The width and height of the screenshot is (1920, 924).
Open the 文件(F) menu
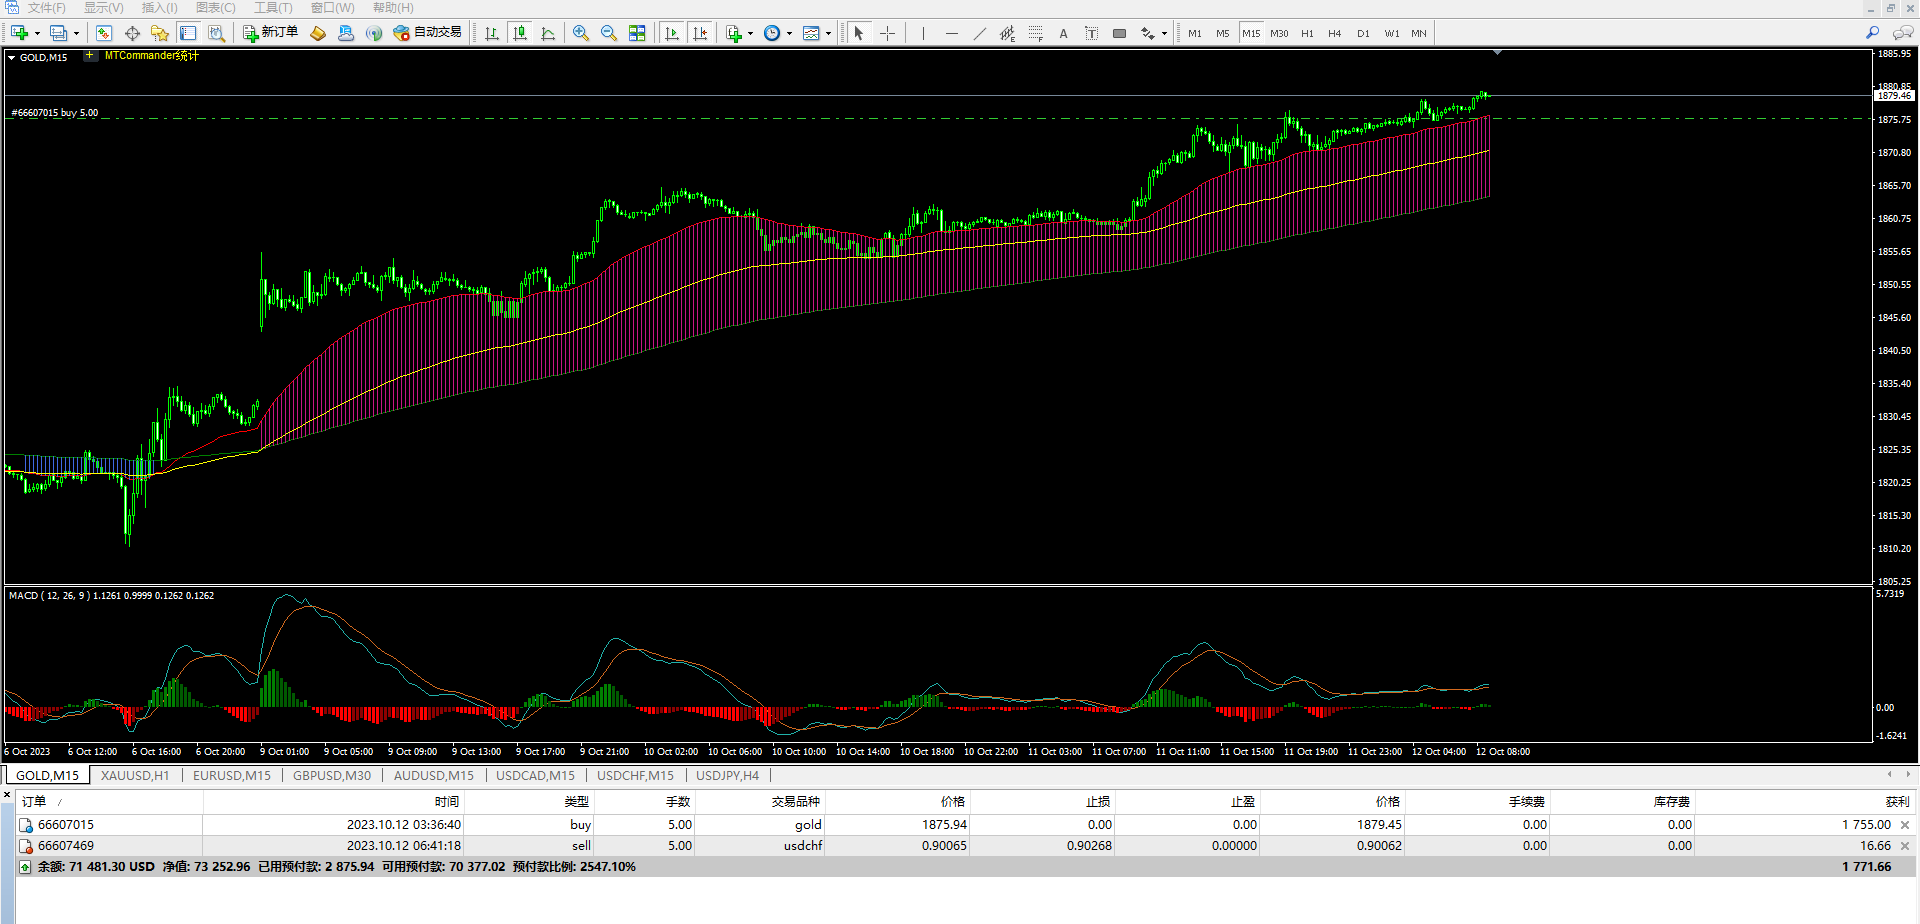46,8
